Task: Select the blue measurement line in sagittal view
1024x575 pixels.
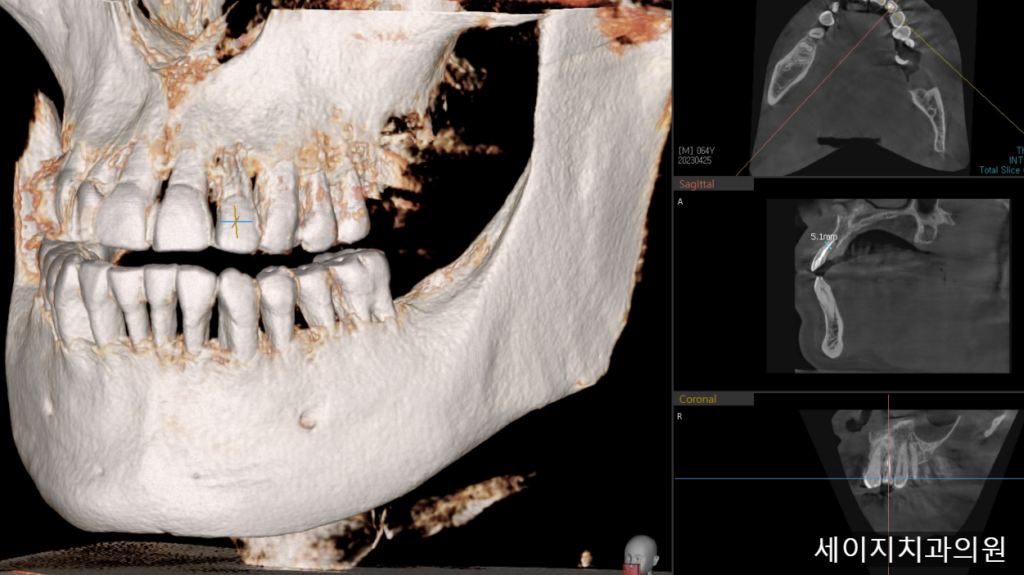Action: [x=827, y=248]
